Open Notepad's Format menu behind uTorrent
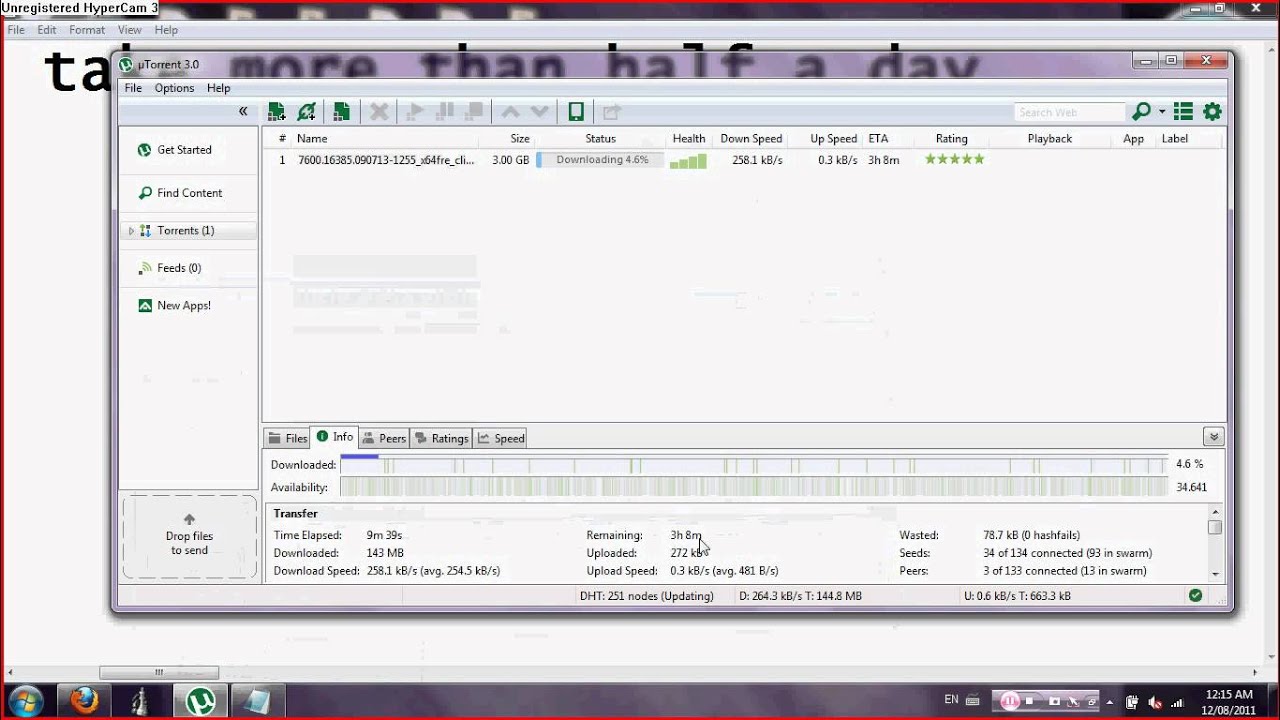 click(87, 30)
